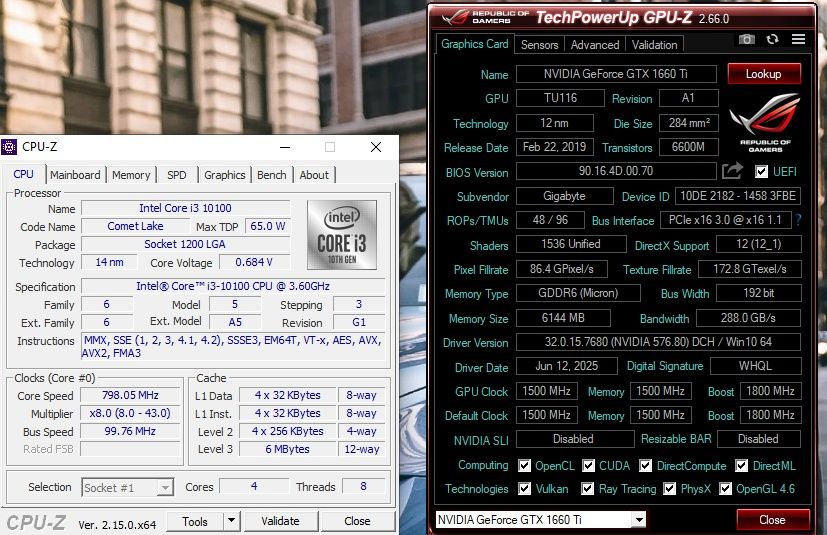827x535 pixels.
Task: Close the CPU-Z window with X
Action: [376, 147]
